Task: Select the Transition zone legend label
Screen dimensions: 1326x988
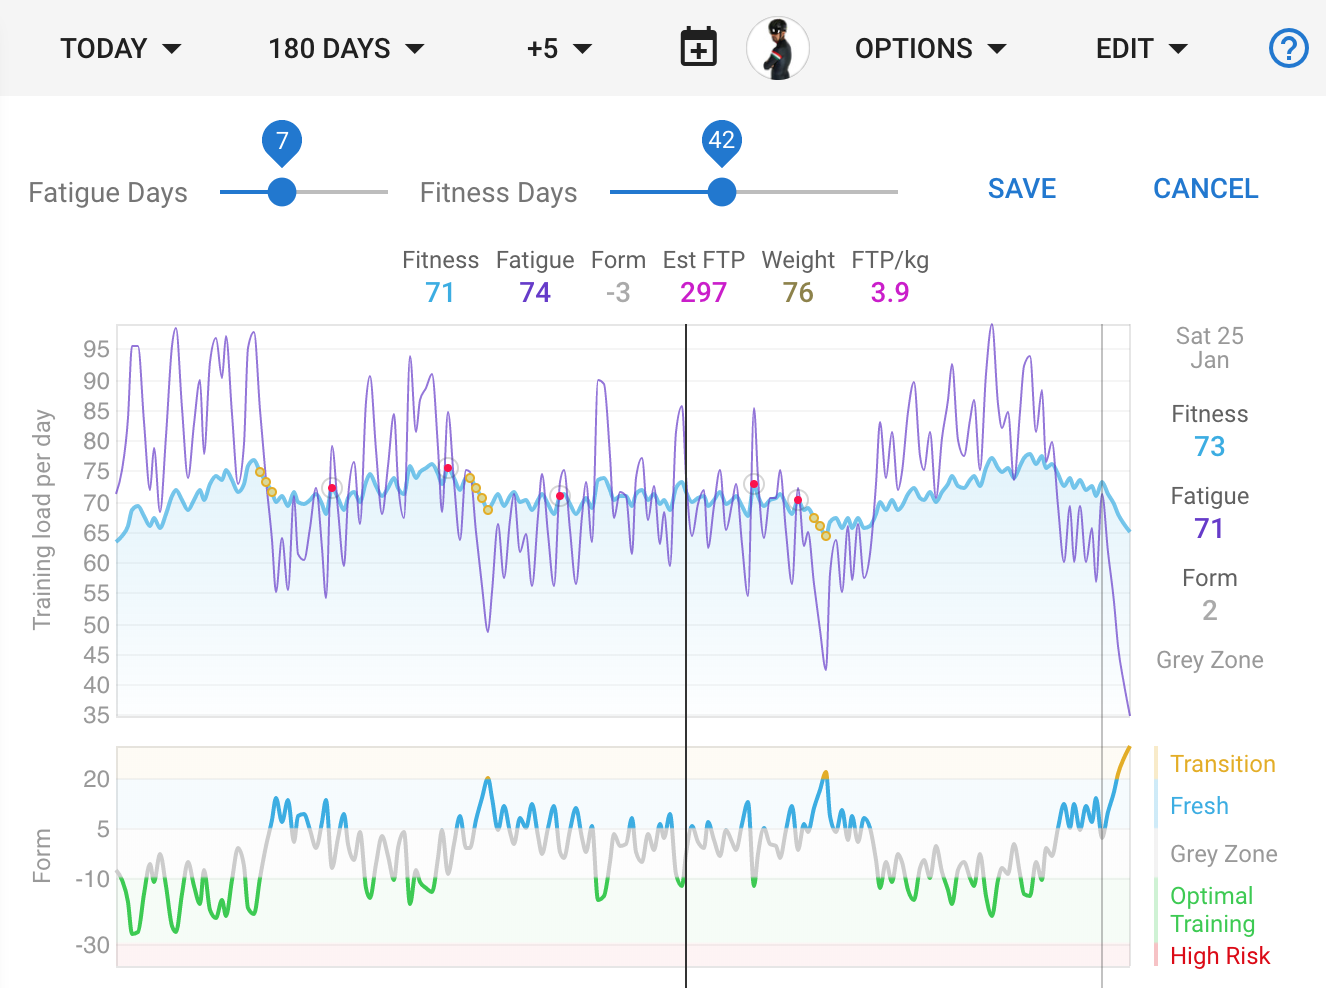Action: [x=1222, y=764]
